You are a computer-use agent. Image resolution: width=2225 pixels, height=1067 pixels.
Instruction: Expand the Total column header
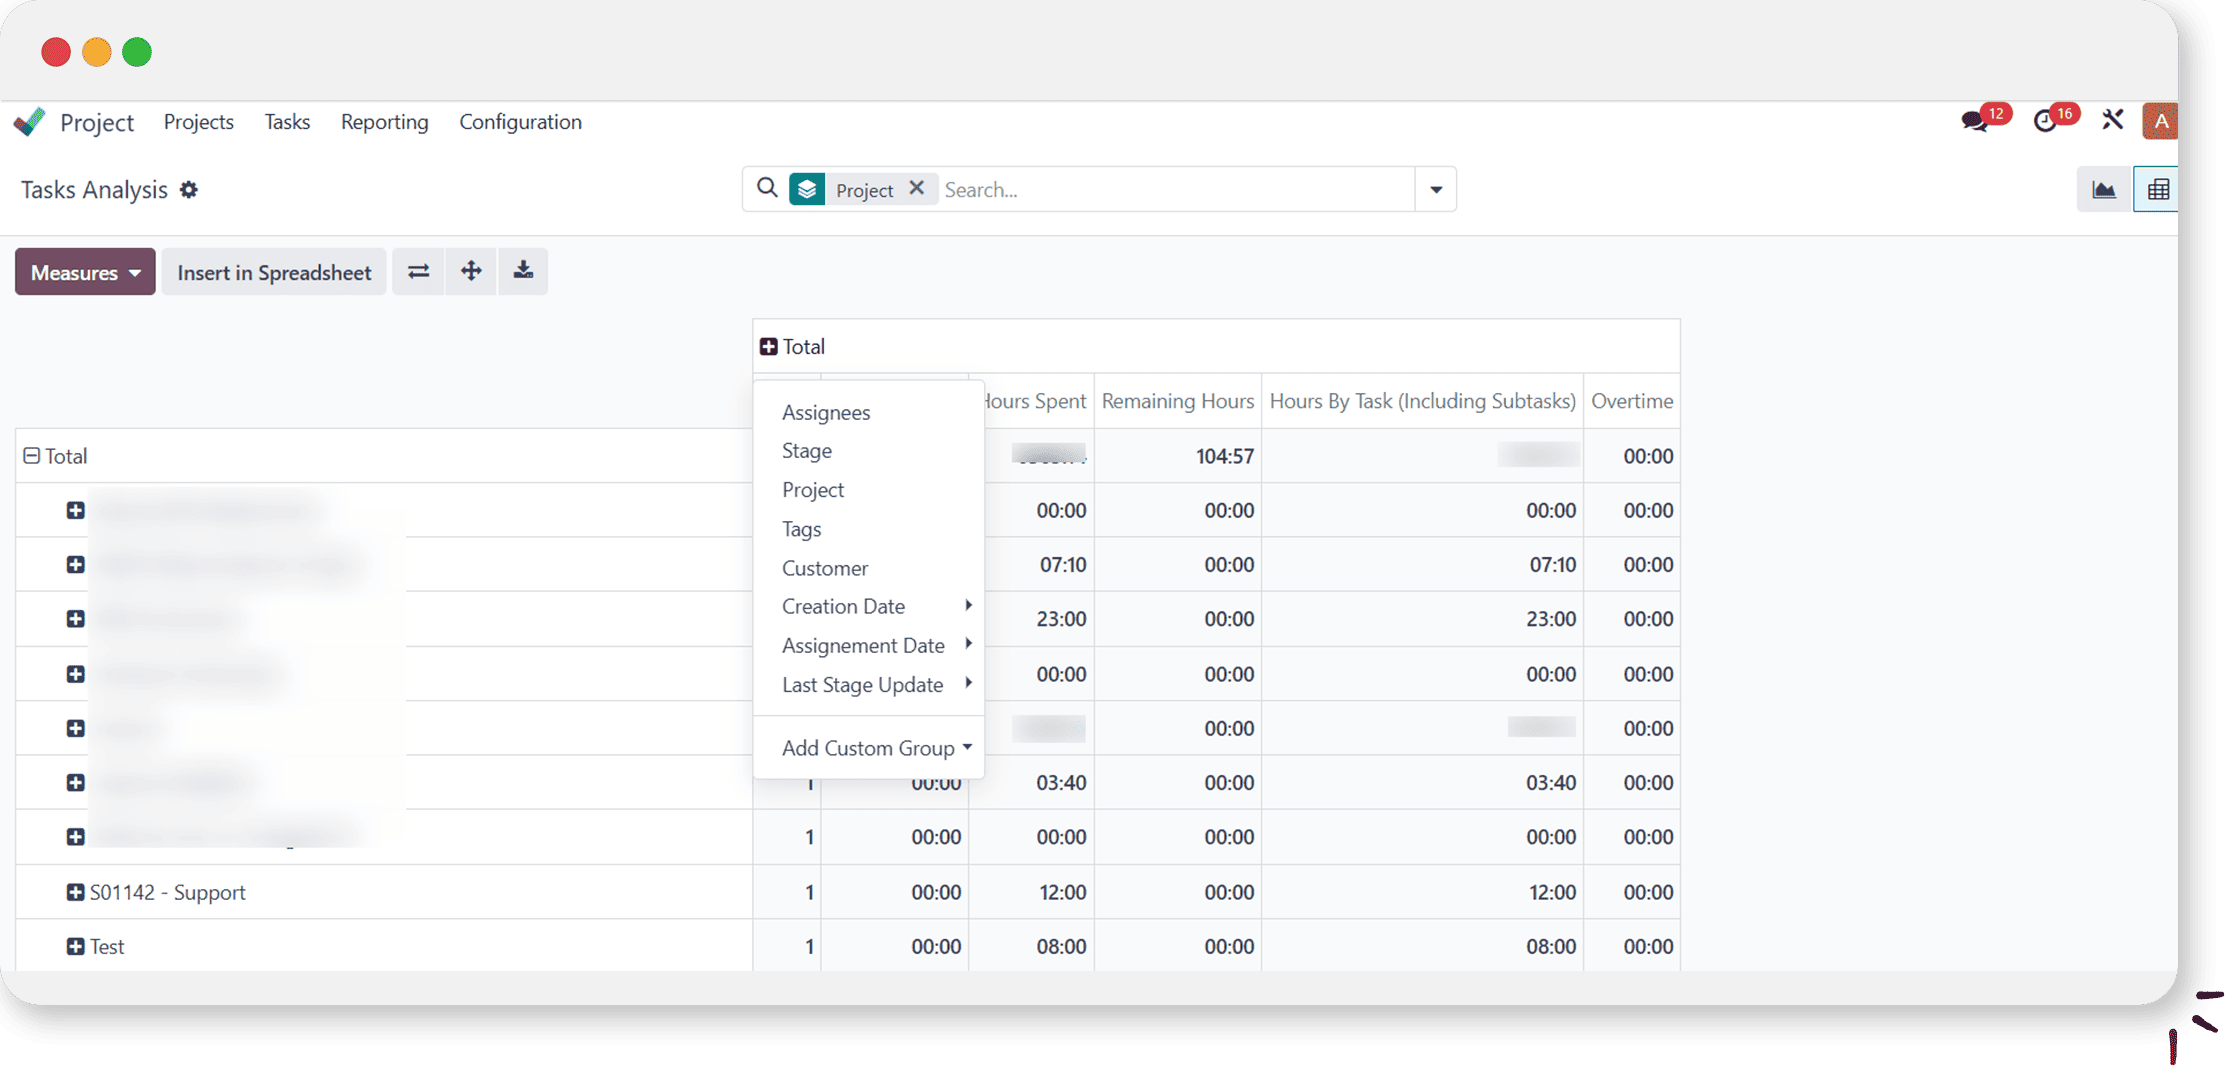coord(768,347)
